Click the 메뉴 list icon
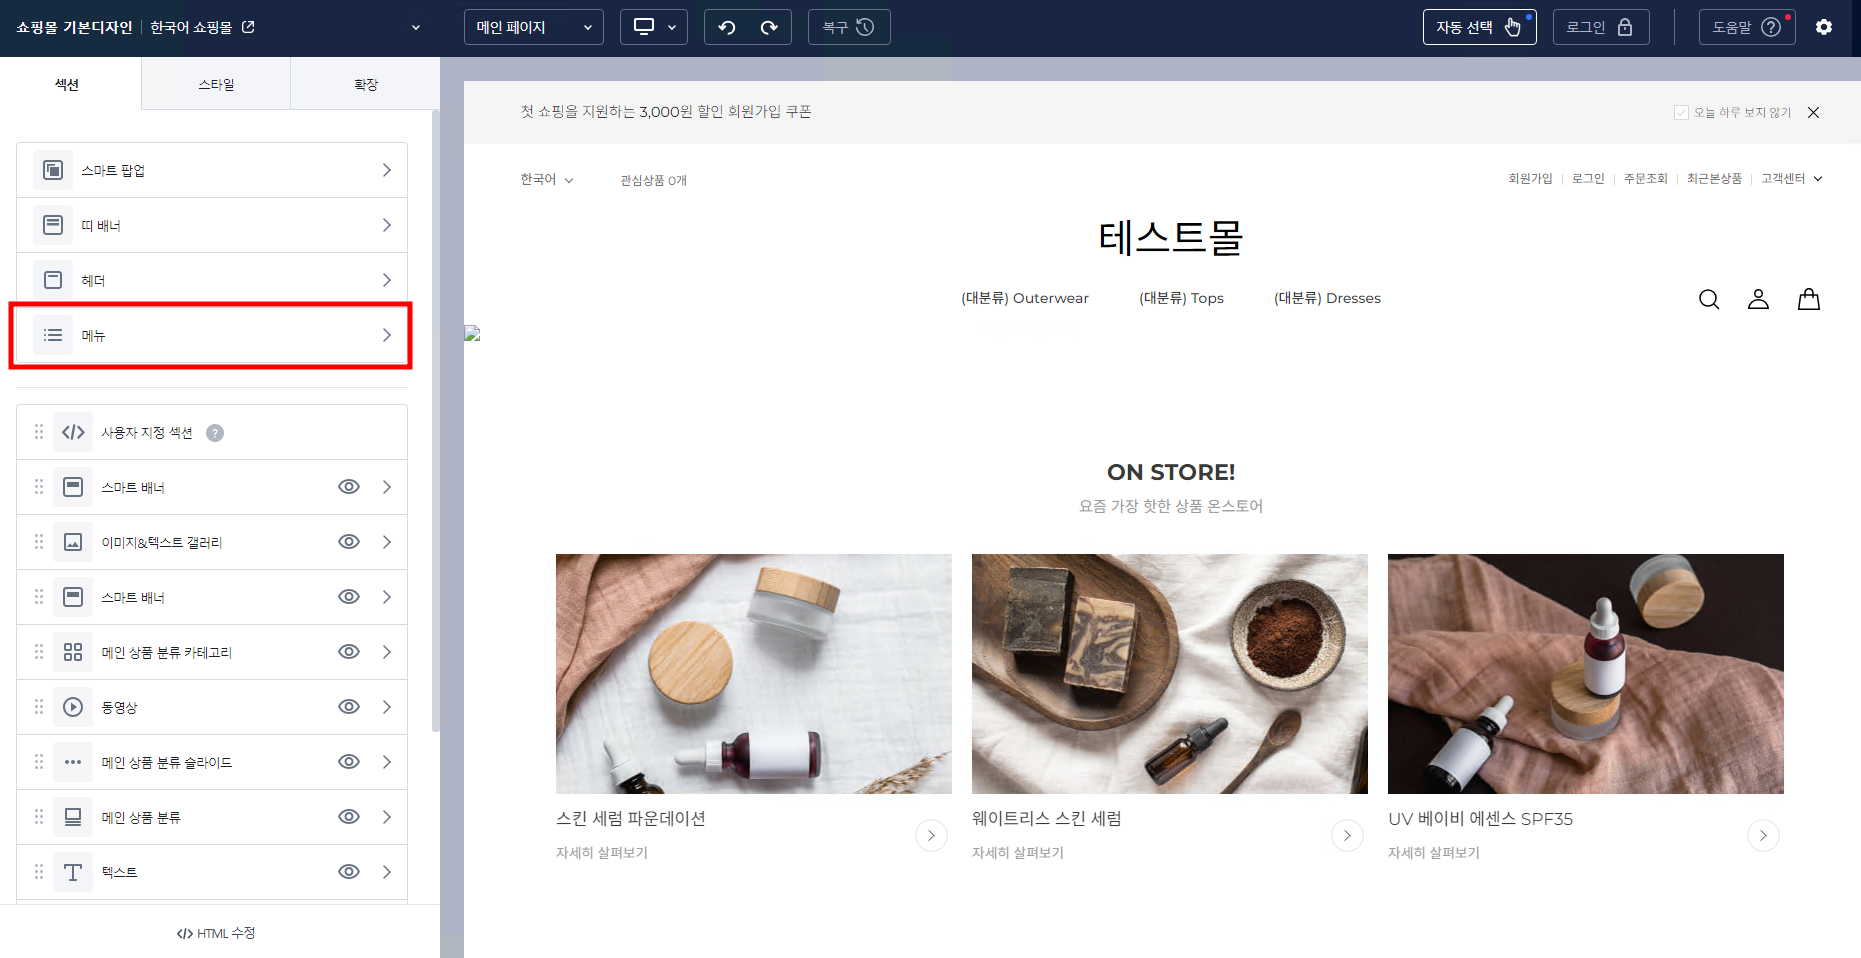Screen dimensions: 1861x958 (53, 335)
